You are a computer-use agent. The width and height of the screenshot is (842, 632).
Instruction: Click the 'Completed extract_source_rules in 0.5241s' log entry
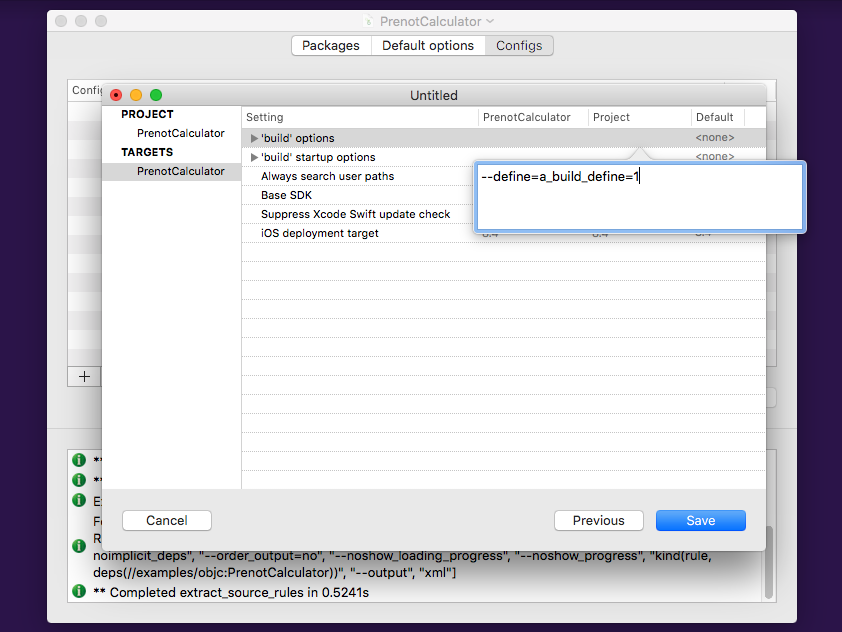[x=231, y=592]
